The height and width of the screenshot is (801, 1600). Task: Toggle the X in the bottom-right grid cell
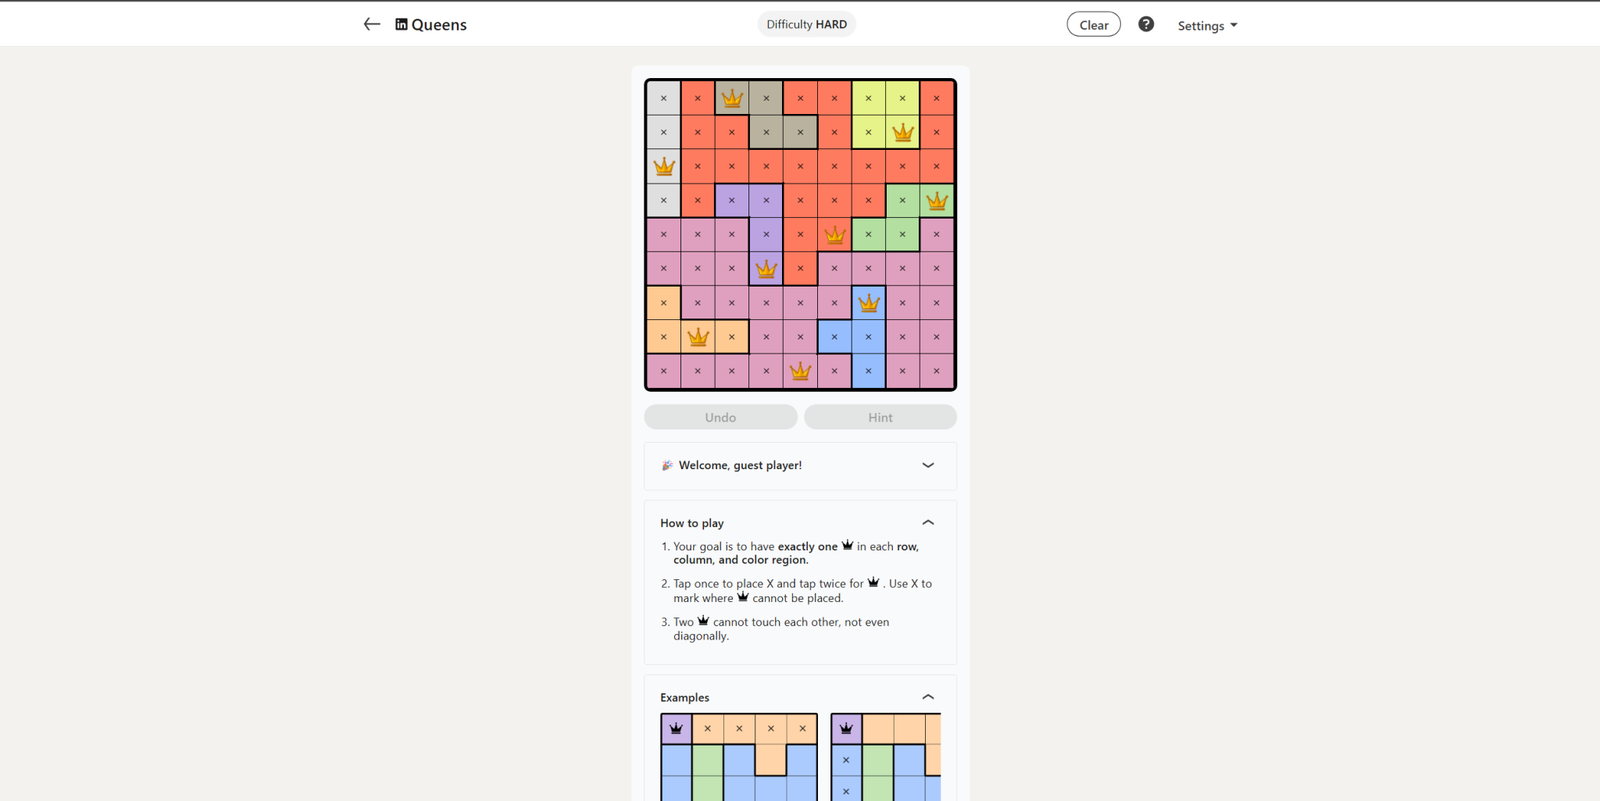click(x=937, y=371)
